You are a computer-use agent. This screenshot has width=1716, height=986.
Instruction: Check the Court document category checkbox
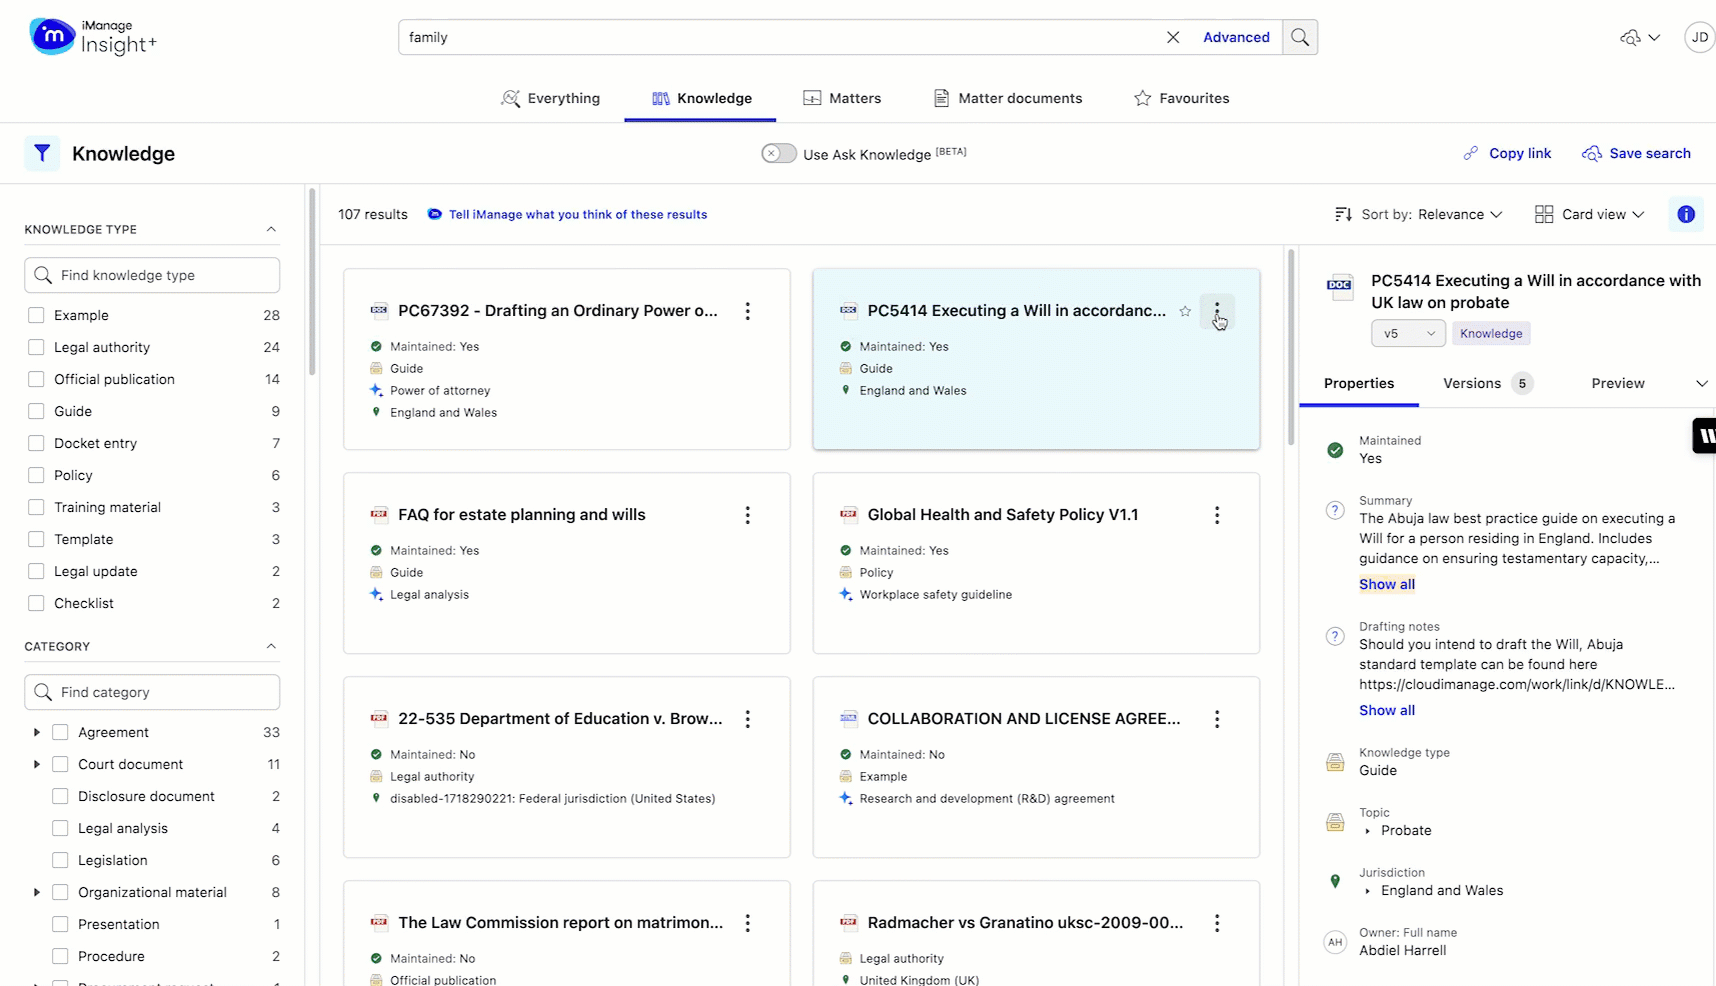coord(60,763)
